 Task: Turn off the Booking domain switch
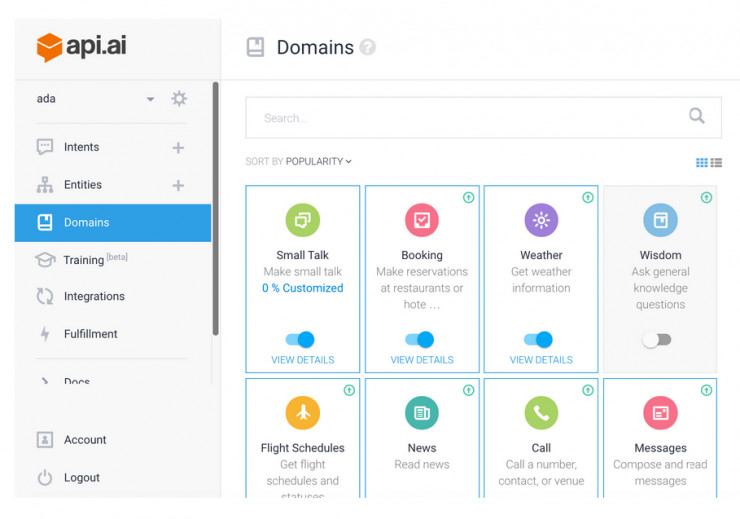click(421, 339)
